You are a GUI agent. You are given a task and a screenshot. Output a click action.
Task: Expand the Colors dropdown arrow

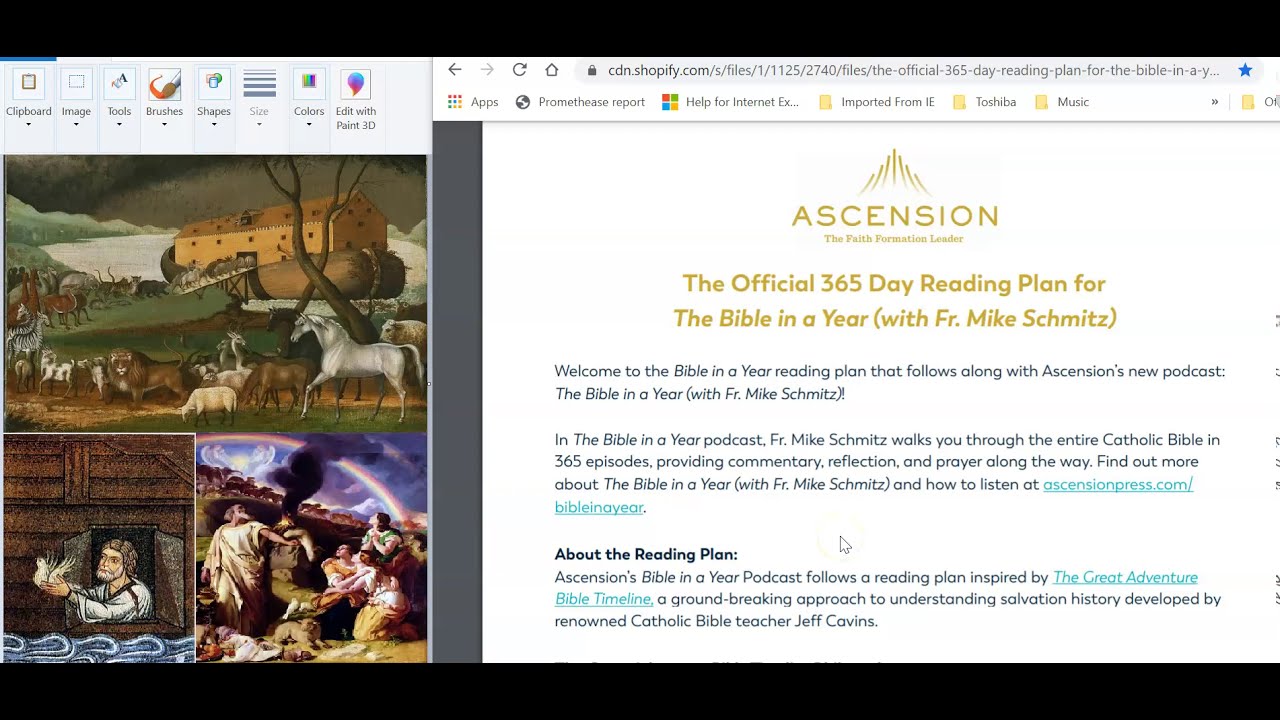[x=309, y=125]
